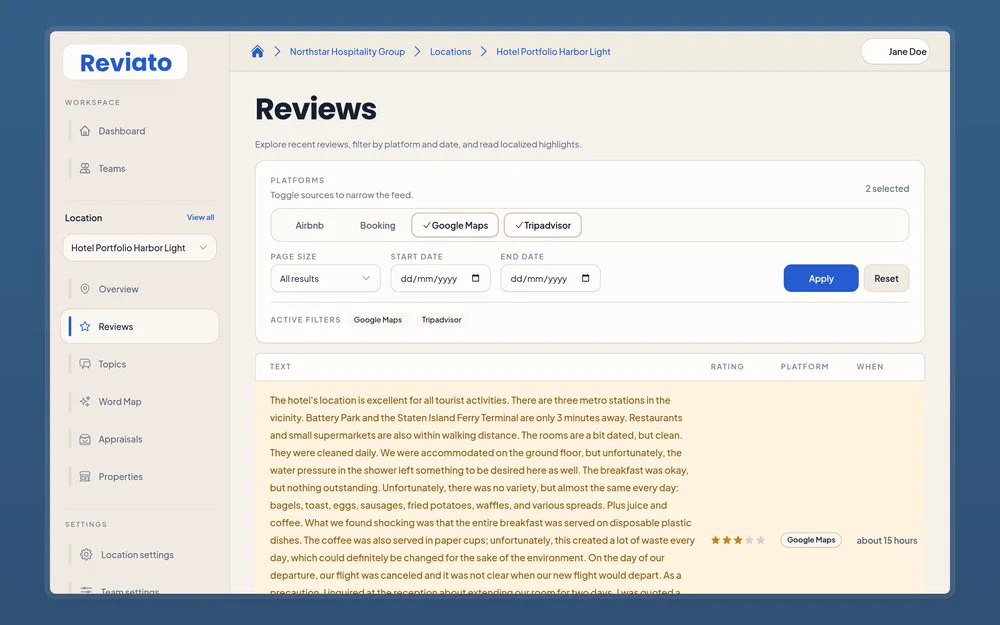Click the Reset button
This screenshot has width=1000, height=625.
(x=886, y=278)
